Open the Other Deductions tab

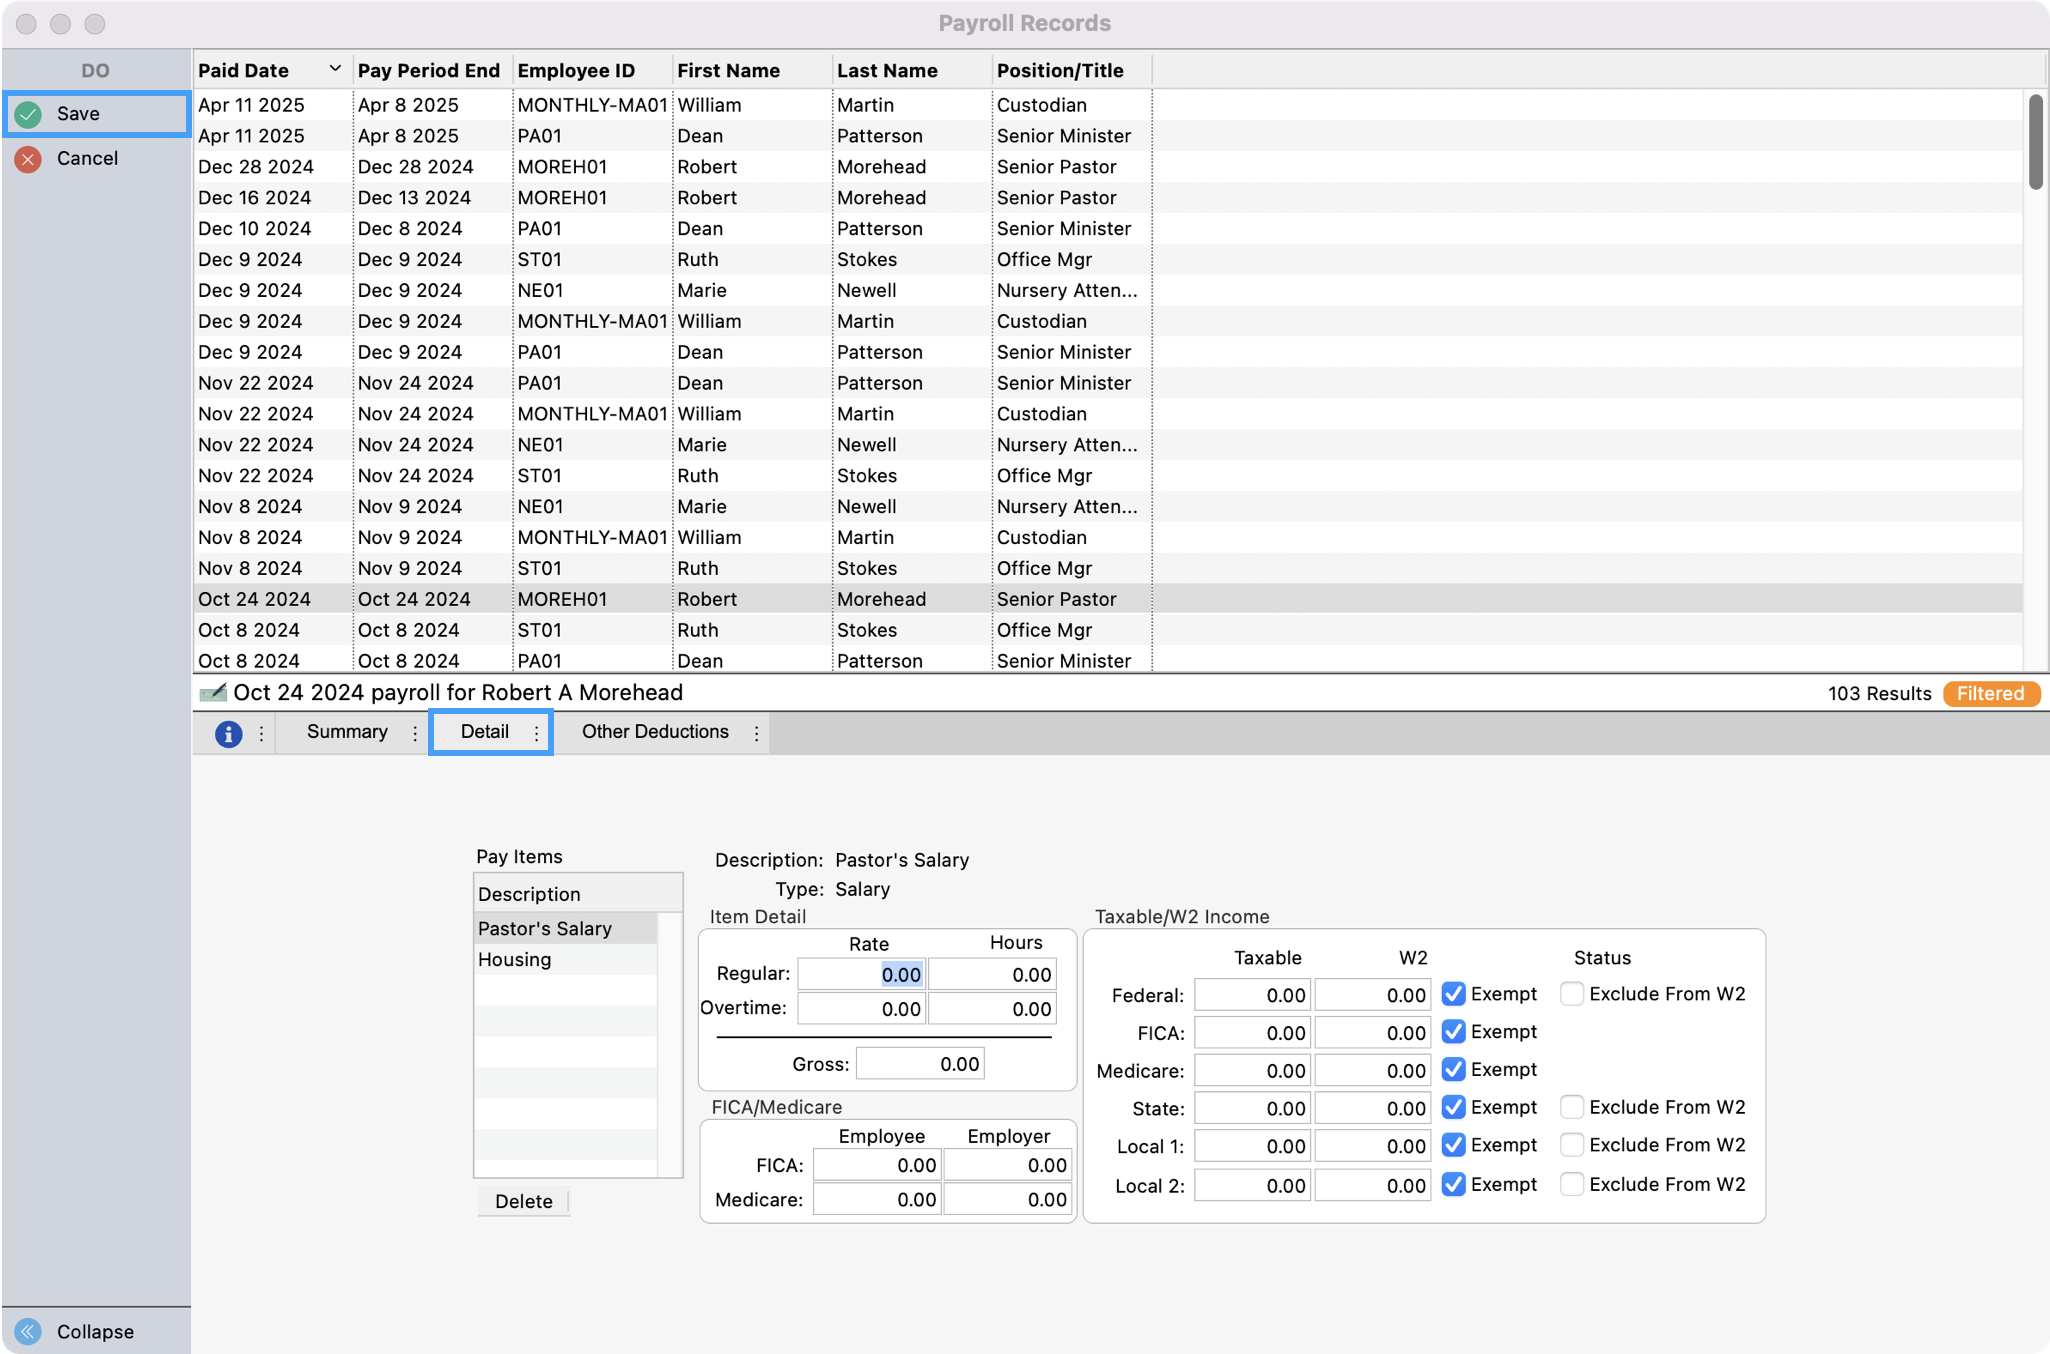(654, 732)
